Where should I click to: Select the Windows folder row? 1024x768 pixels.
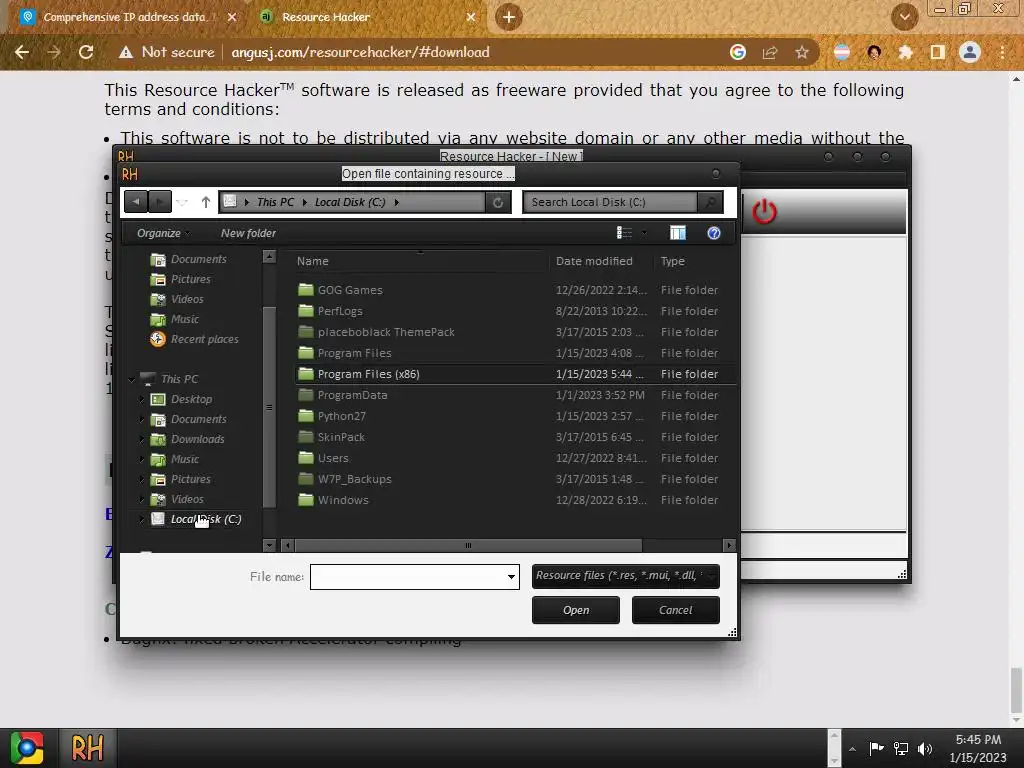[515, 500]
